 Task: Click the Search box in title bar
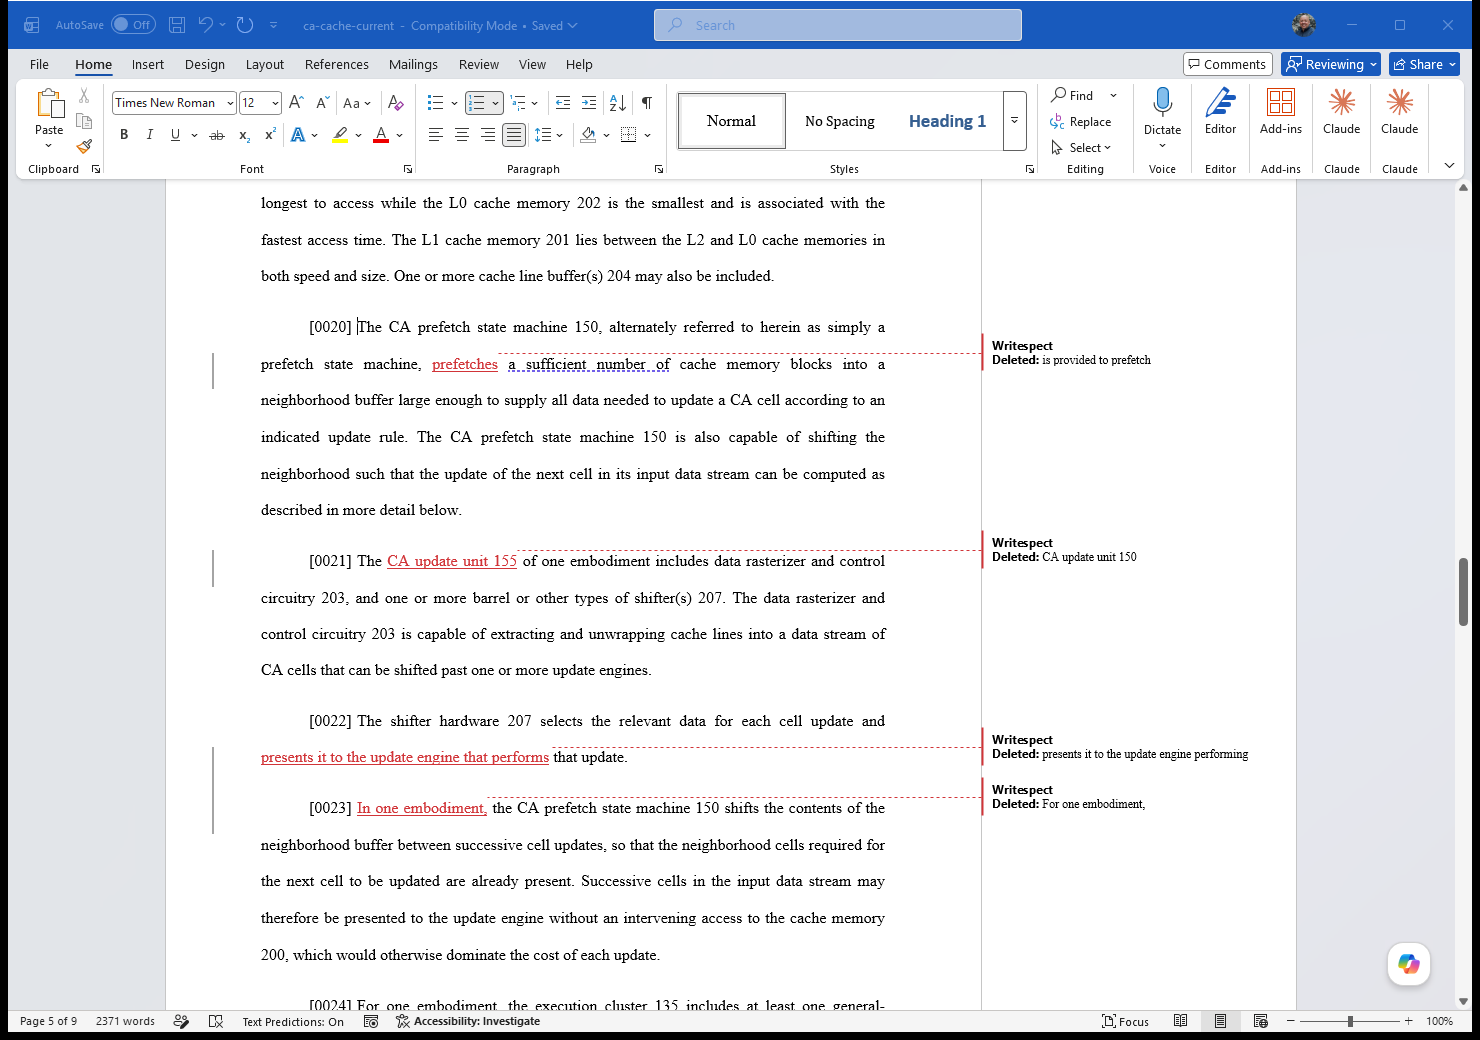point(838,25)
